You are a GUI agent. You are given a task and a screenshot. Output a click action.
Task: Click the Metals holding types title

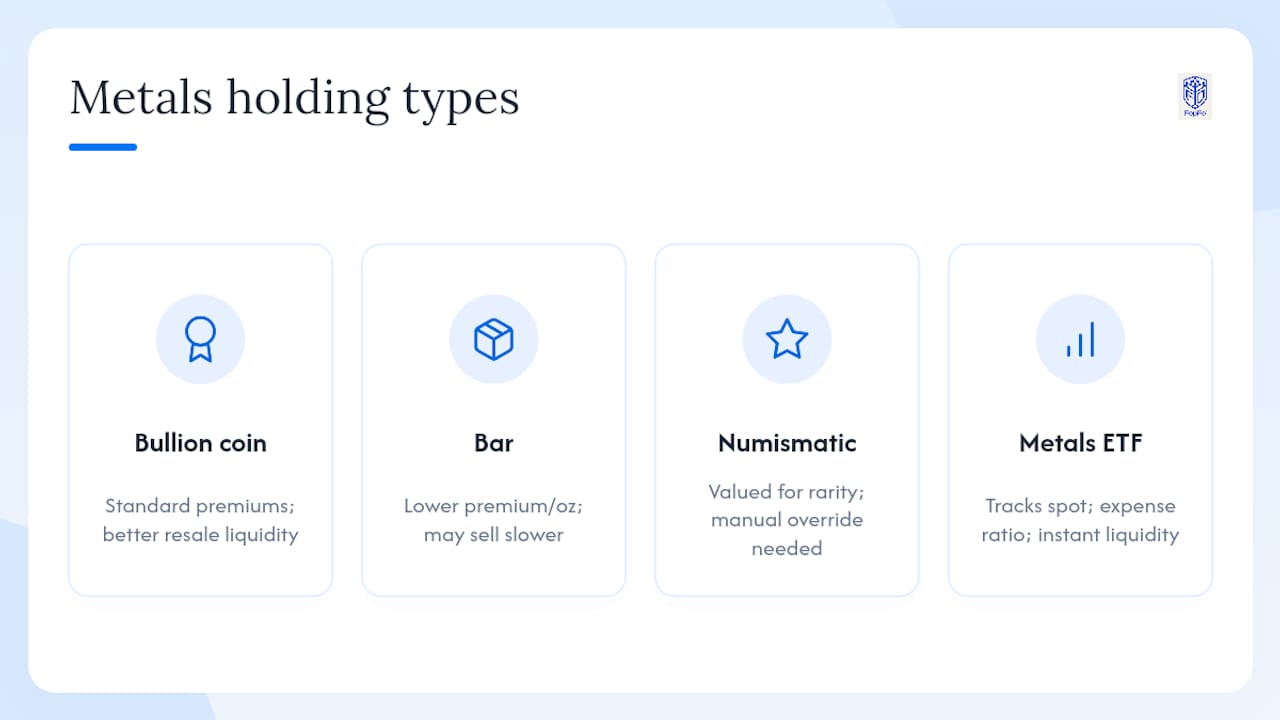tap(294, 99)
